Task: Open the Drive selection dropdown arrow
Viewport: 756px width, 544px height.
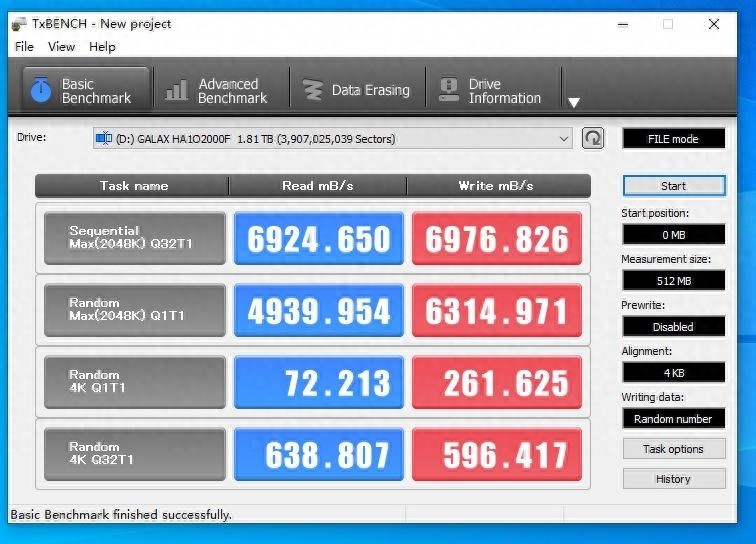Action: pyautogui.click(x=564, y=139)
